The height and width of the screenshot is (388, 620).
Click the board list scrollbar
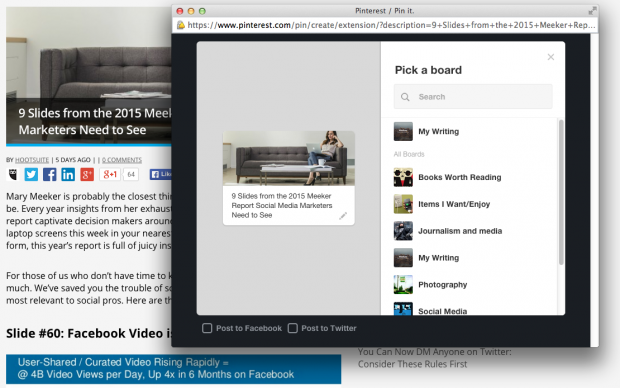point(561,192)
